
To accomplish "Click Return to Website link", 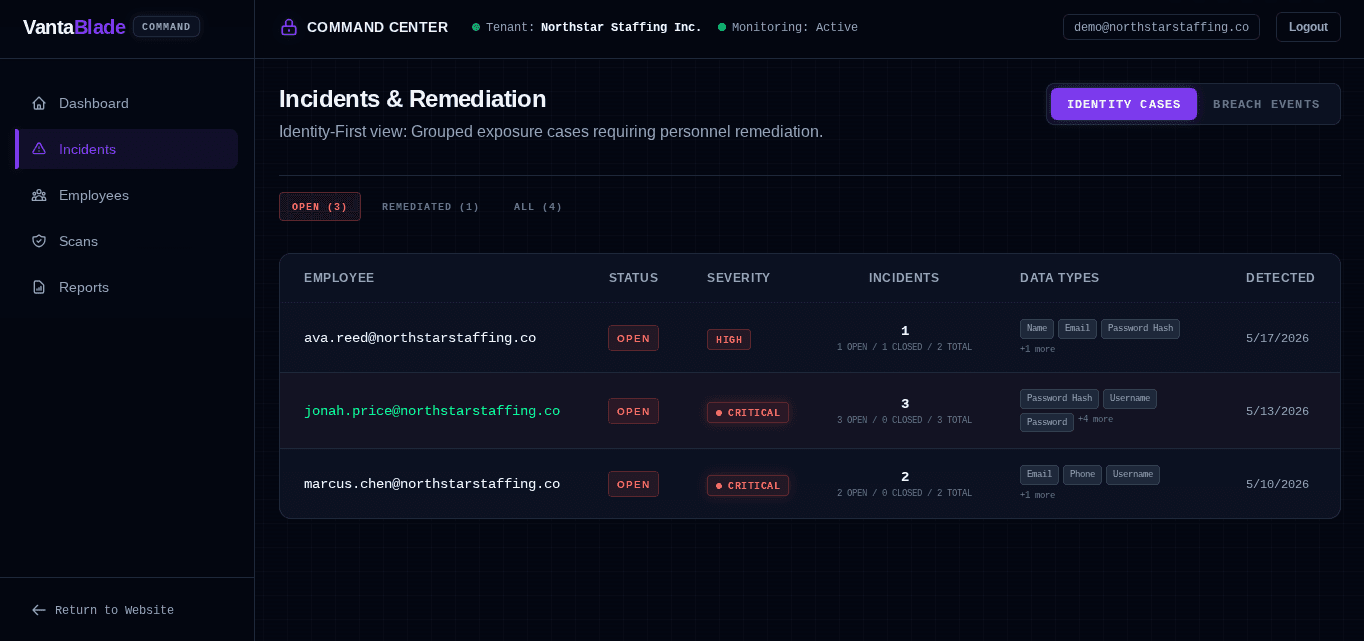I will 103,610.
